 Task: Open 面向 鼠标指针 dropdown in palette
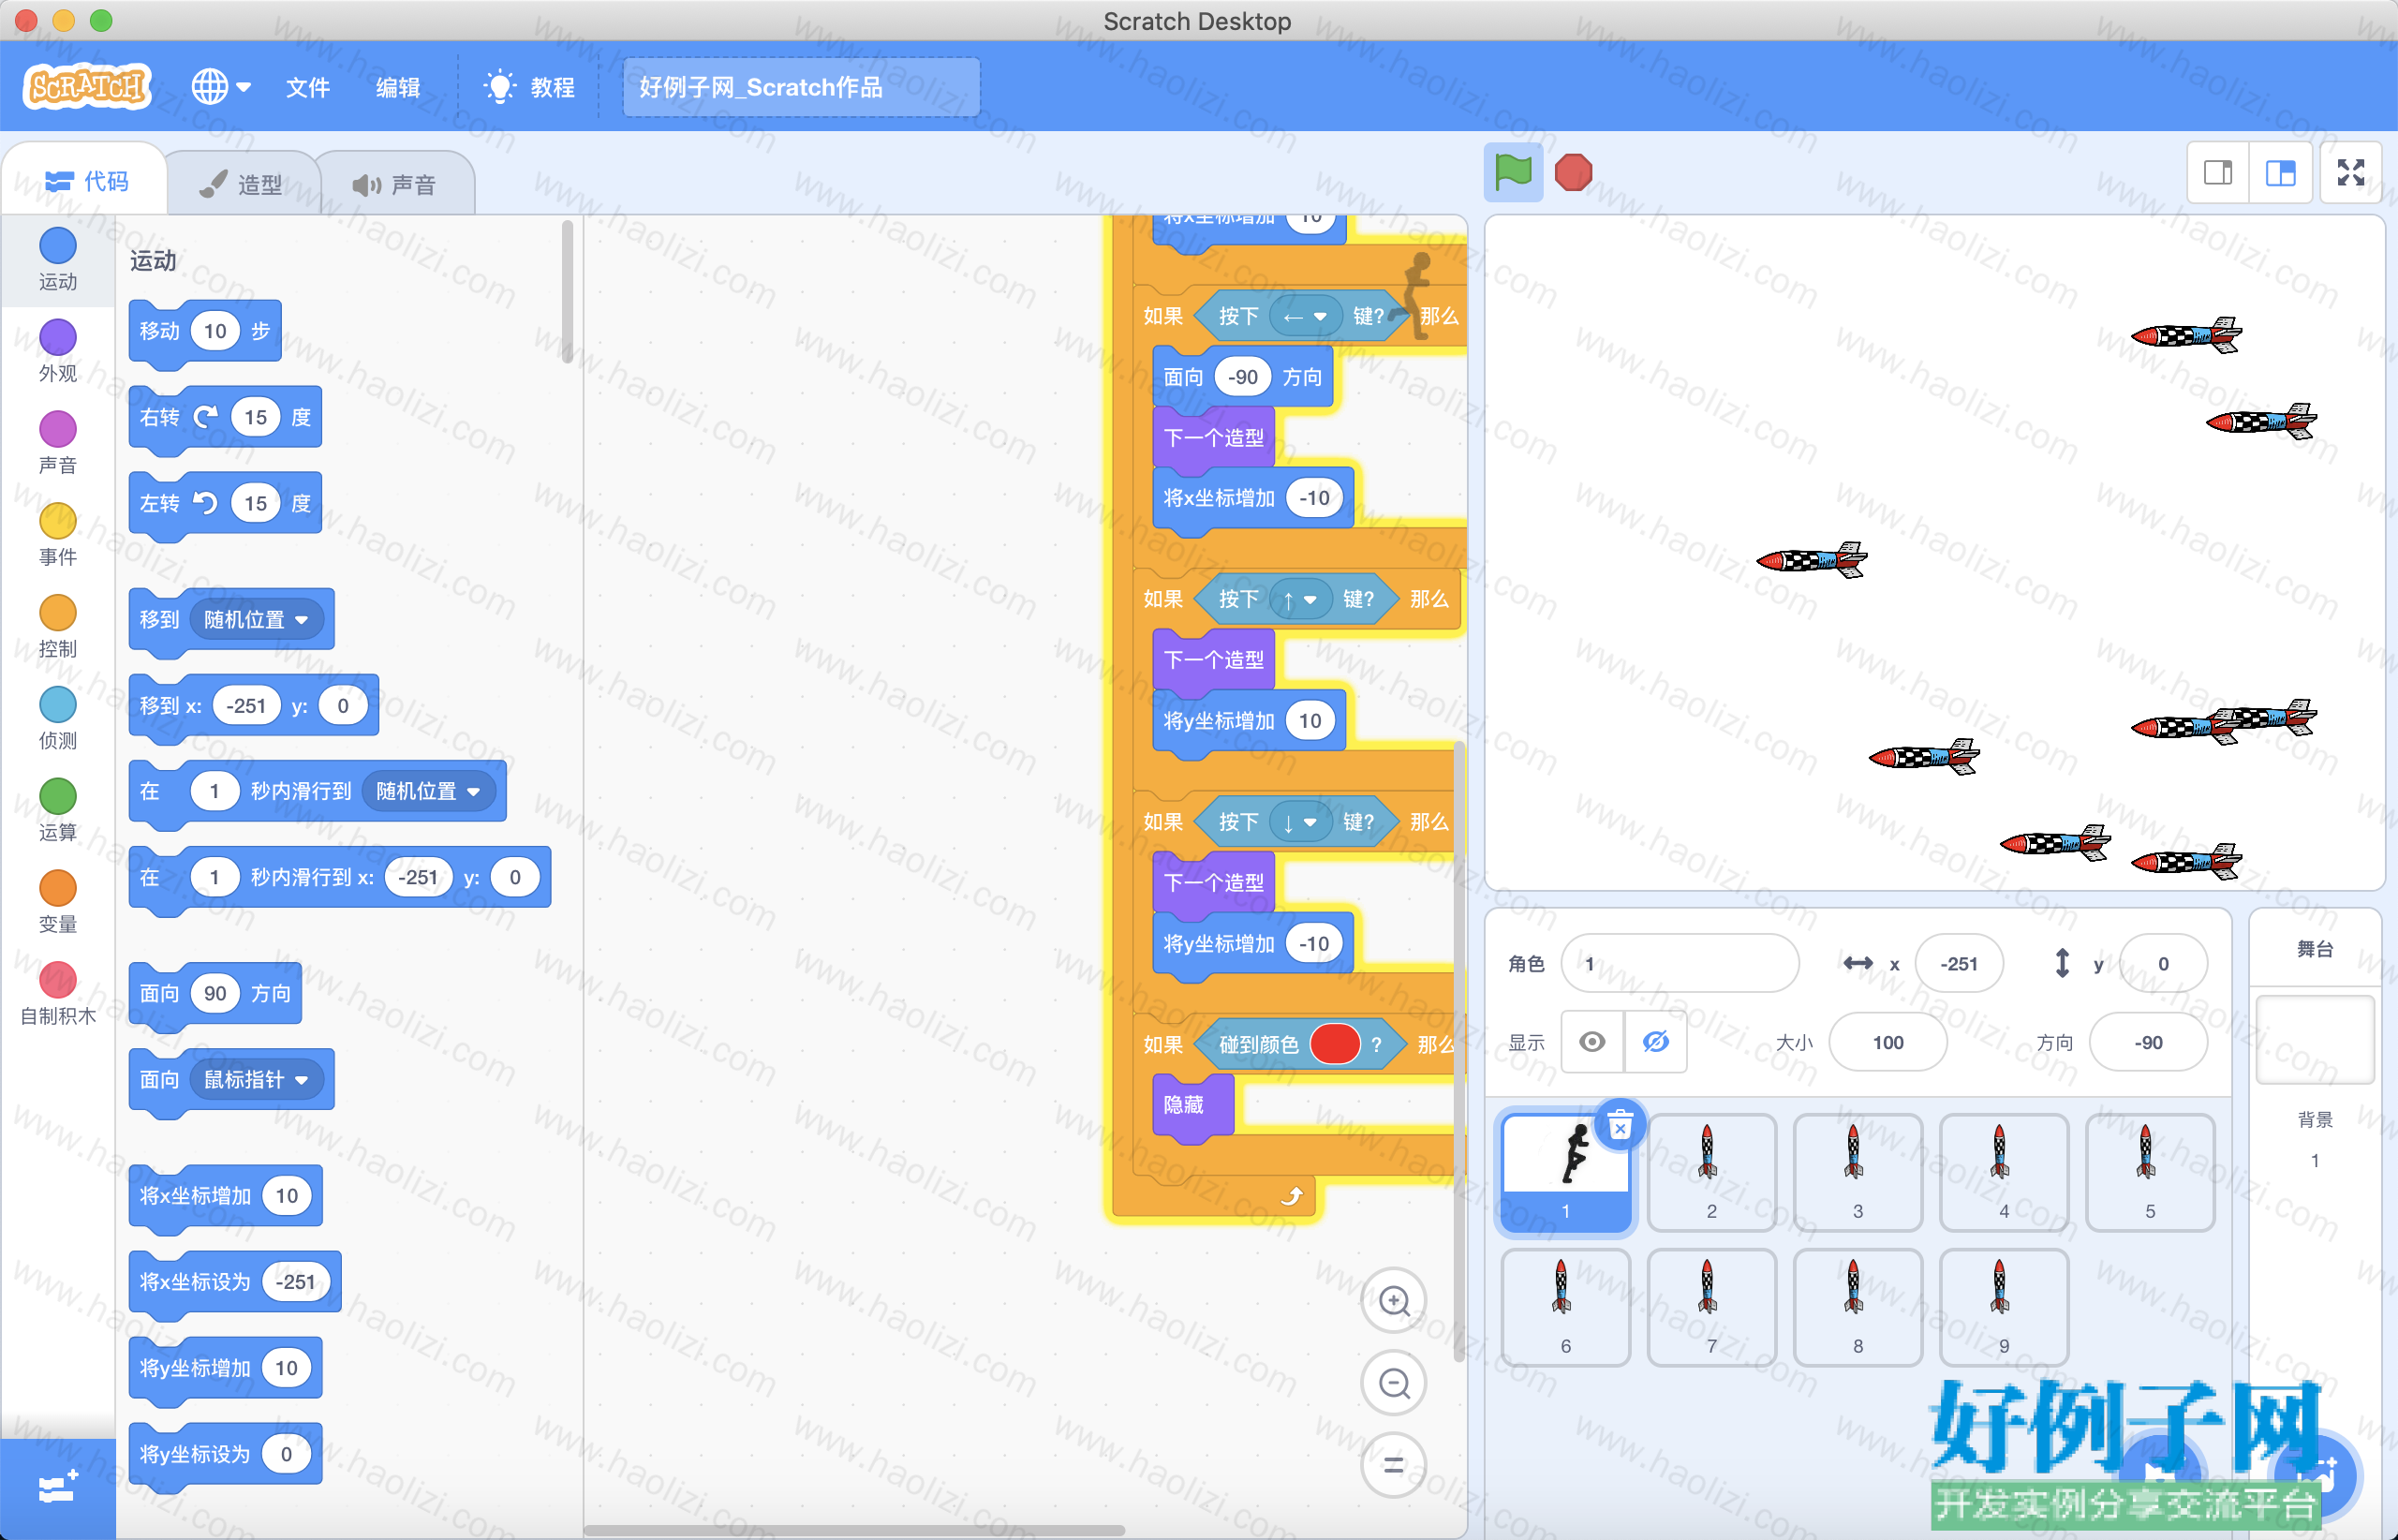(256, 1080)
